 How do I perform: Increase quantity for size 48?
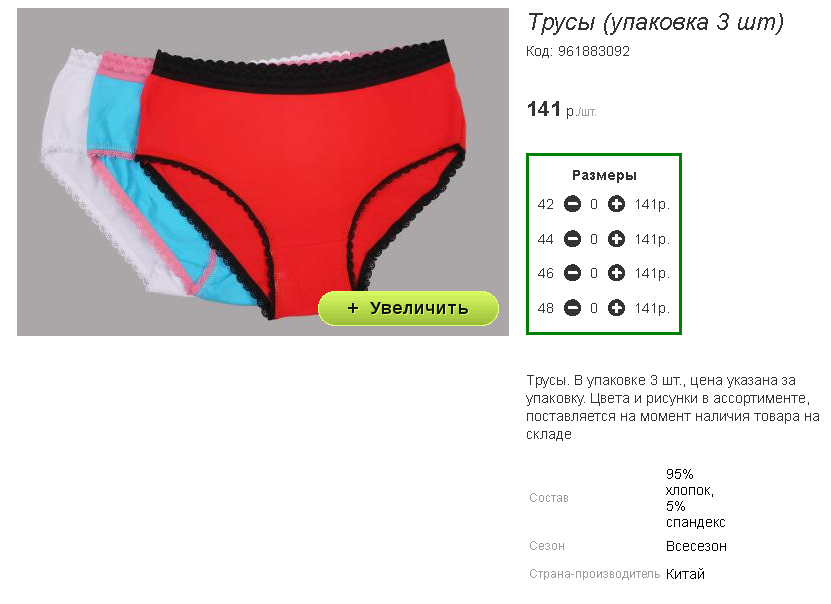click(x=616, y=308)
